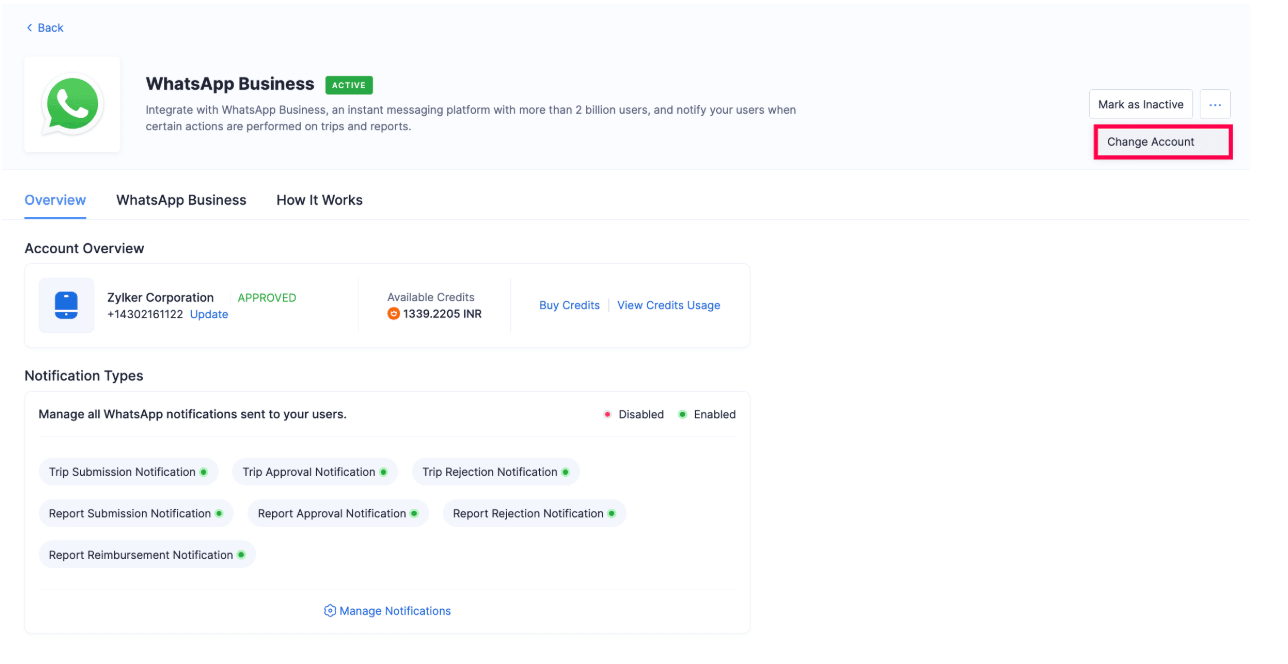
Task: Toggle the Report Approval Notification status dot
Action: pyautogui.click(x=414, y=513)
